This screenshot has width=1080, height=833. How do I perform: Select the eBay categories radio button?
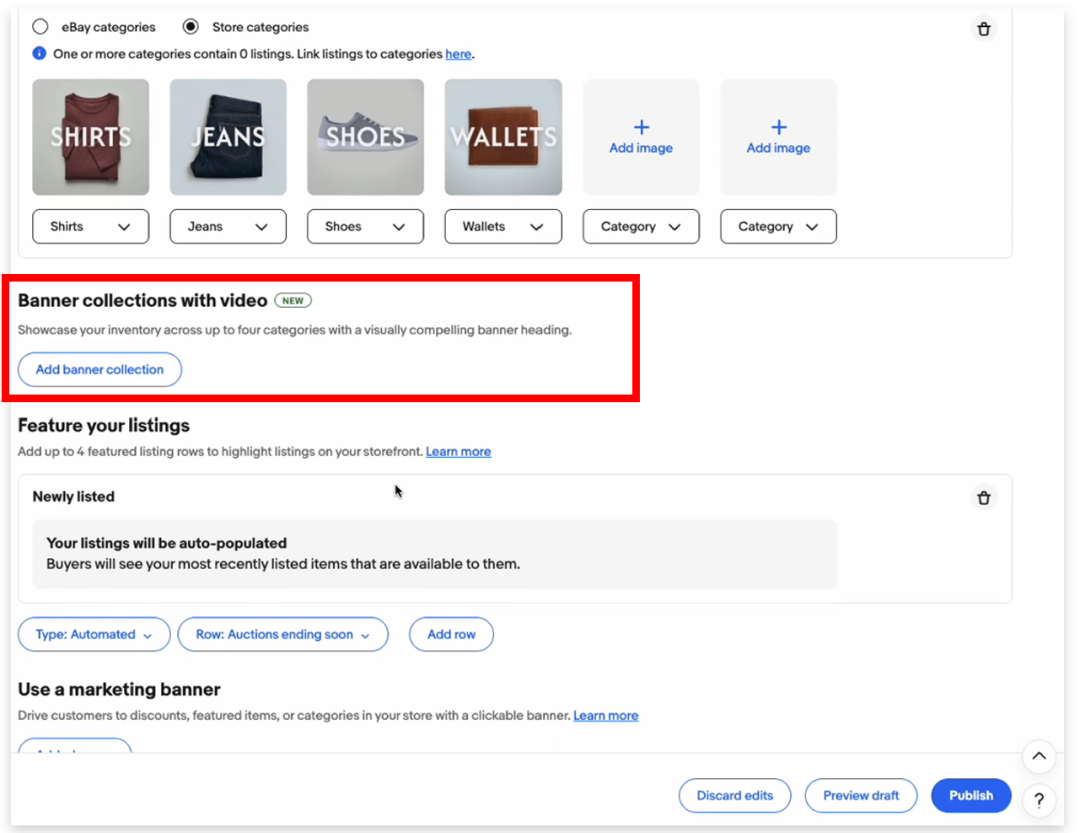[40, 27]
